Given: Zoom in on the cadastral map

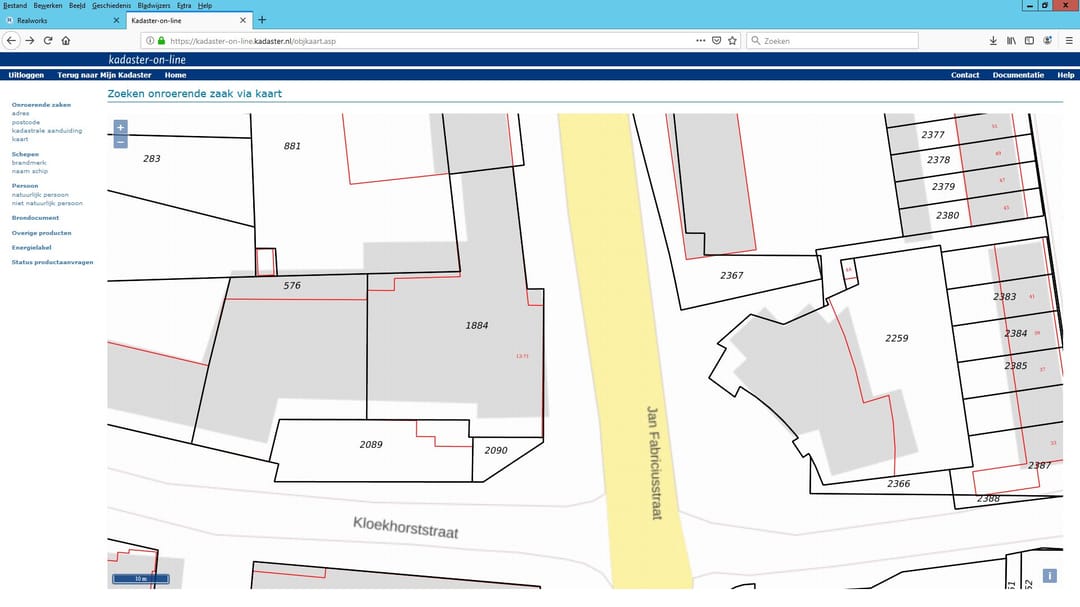Looking at the screenshot, I should point(120,127).
